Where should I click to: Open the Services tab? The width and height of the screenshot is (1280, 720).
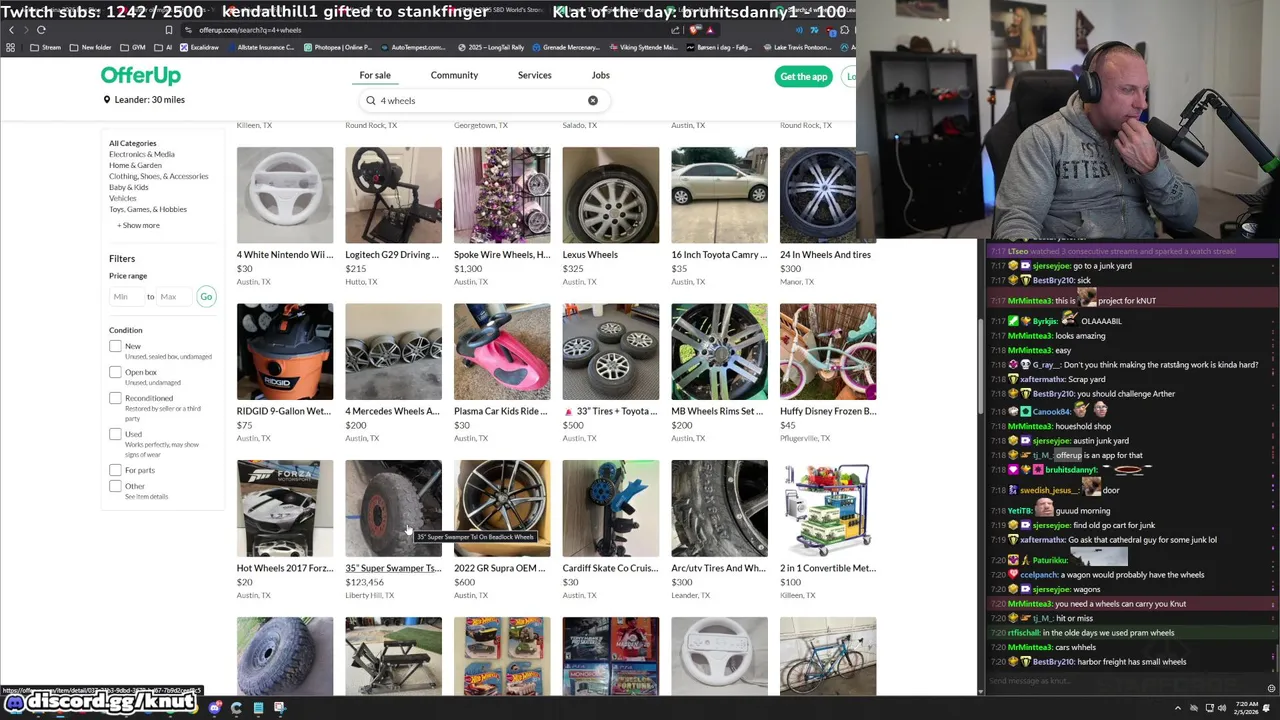534,75
